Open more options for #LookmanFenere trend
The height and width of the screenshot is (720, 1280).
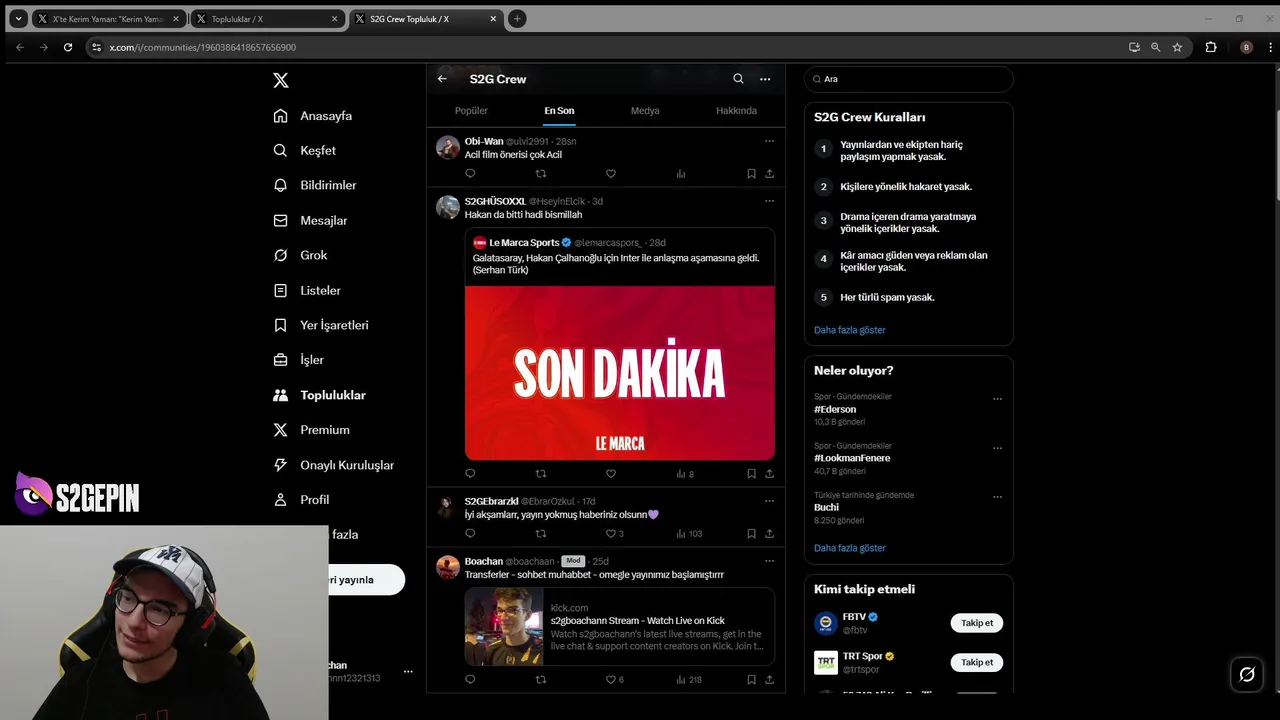[x=997, y=448]
